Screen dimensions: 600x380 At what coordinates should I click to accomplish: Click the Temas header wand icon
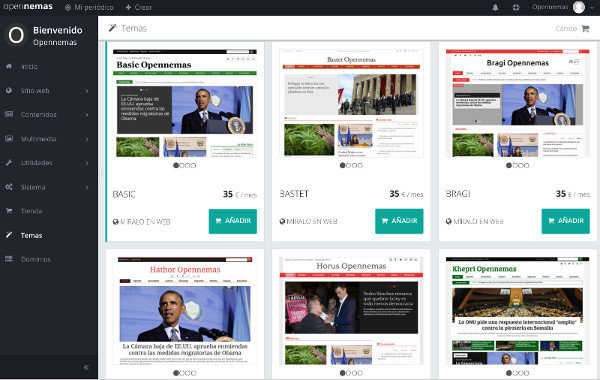pos(112,28)
